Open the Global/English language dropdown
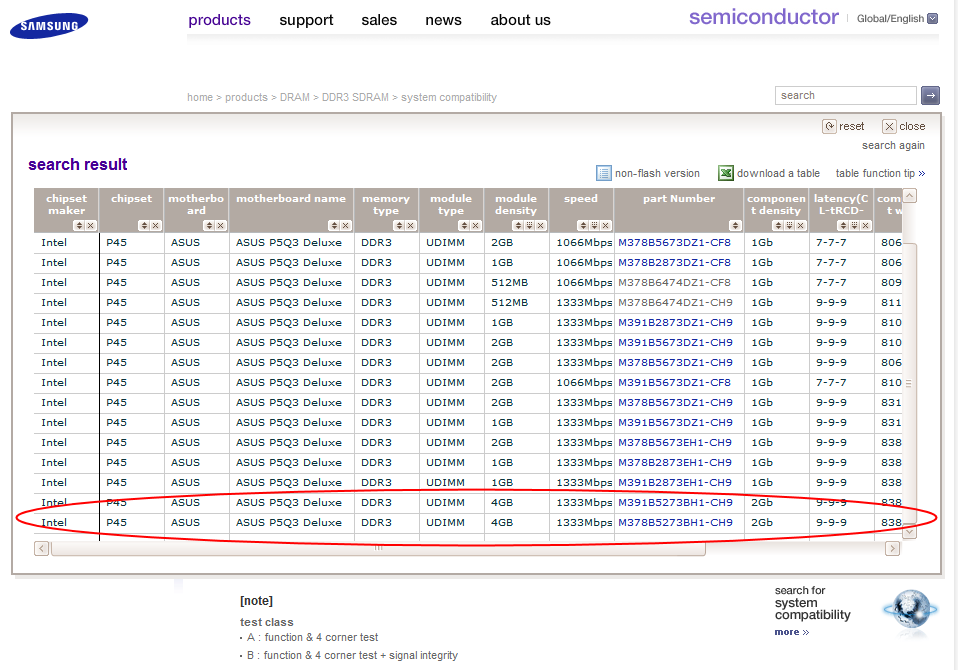The width and height of the screenshot is (958, 670). pos(933,18)
